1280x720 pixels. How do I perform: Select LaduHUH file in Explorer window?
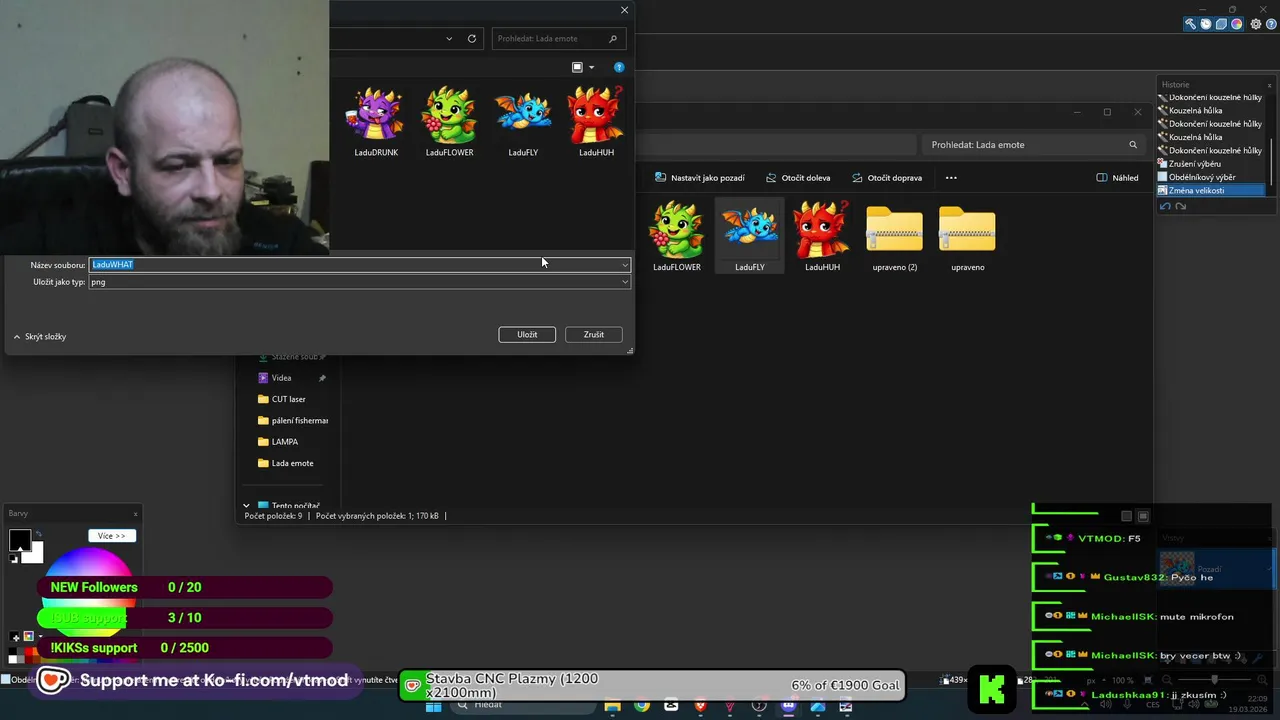822,236
